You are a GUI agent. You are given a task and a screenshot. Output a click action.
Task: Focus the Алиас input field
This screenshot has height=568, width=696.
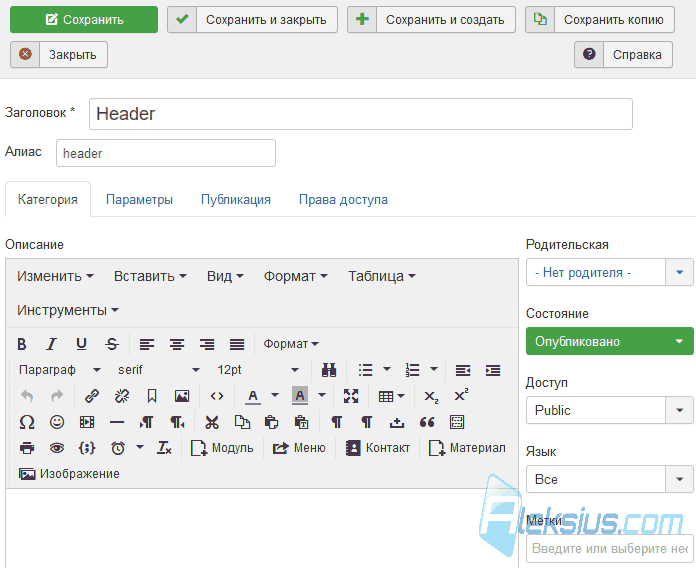166,153
